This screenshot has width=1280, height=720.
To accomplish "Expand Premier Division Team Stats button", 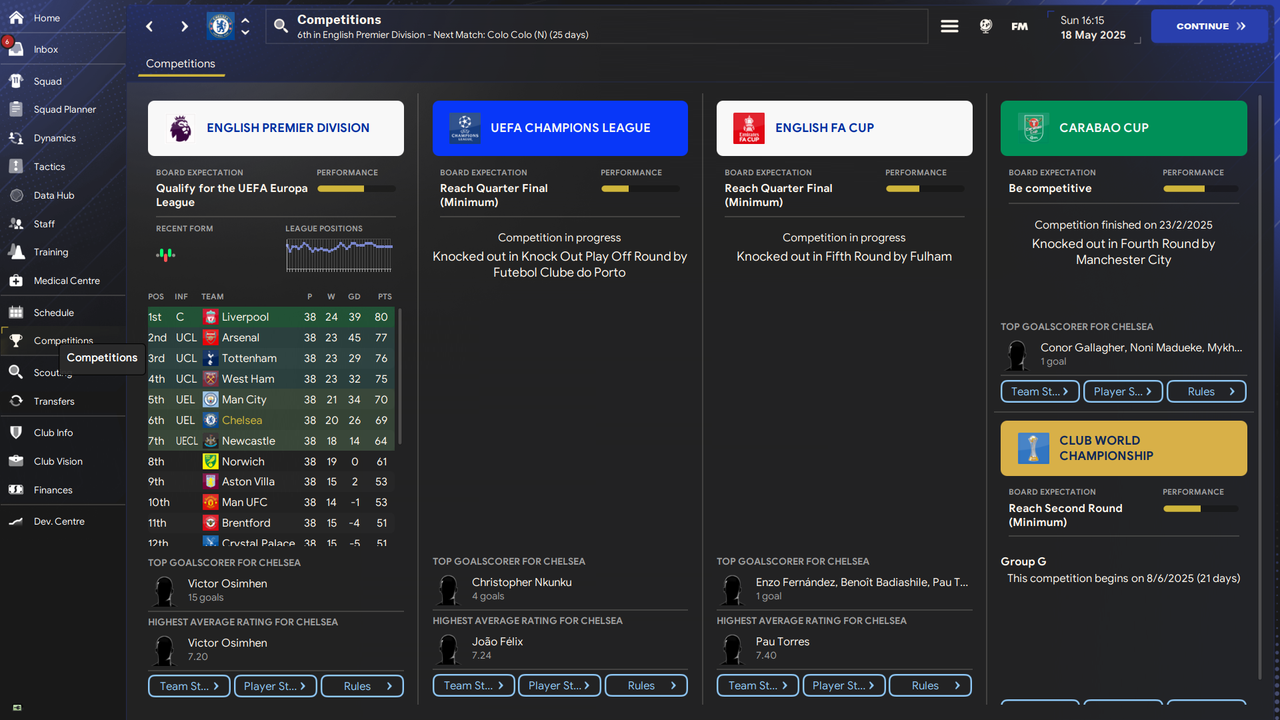I will pos(190,686).
